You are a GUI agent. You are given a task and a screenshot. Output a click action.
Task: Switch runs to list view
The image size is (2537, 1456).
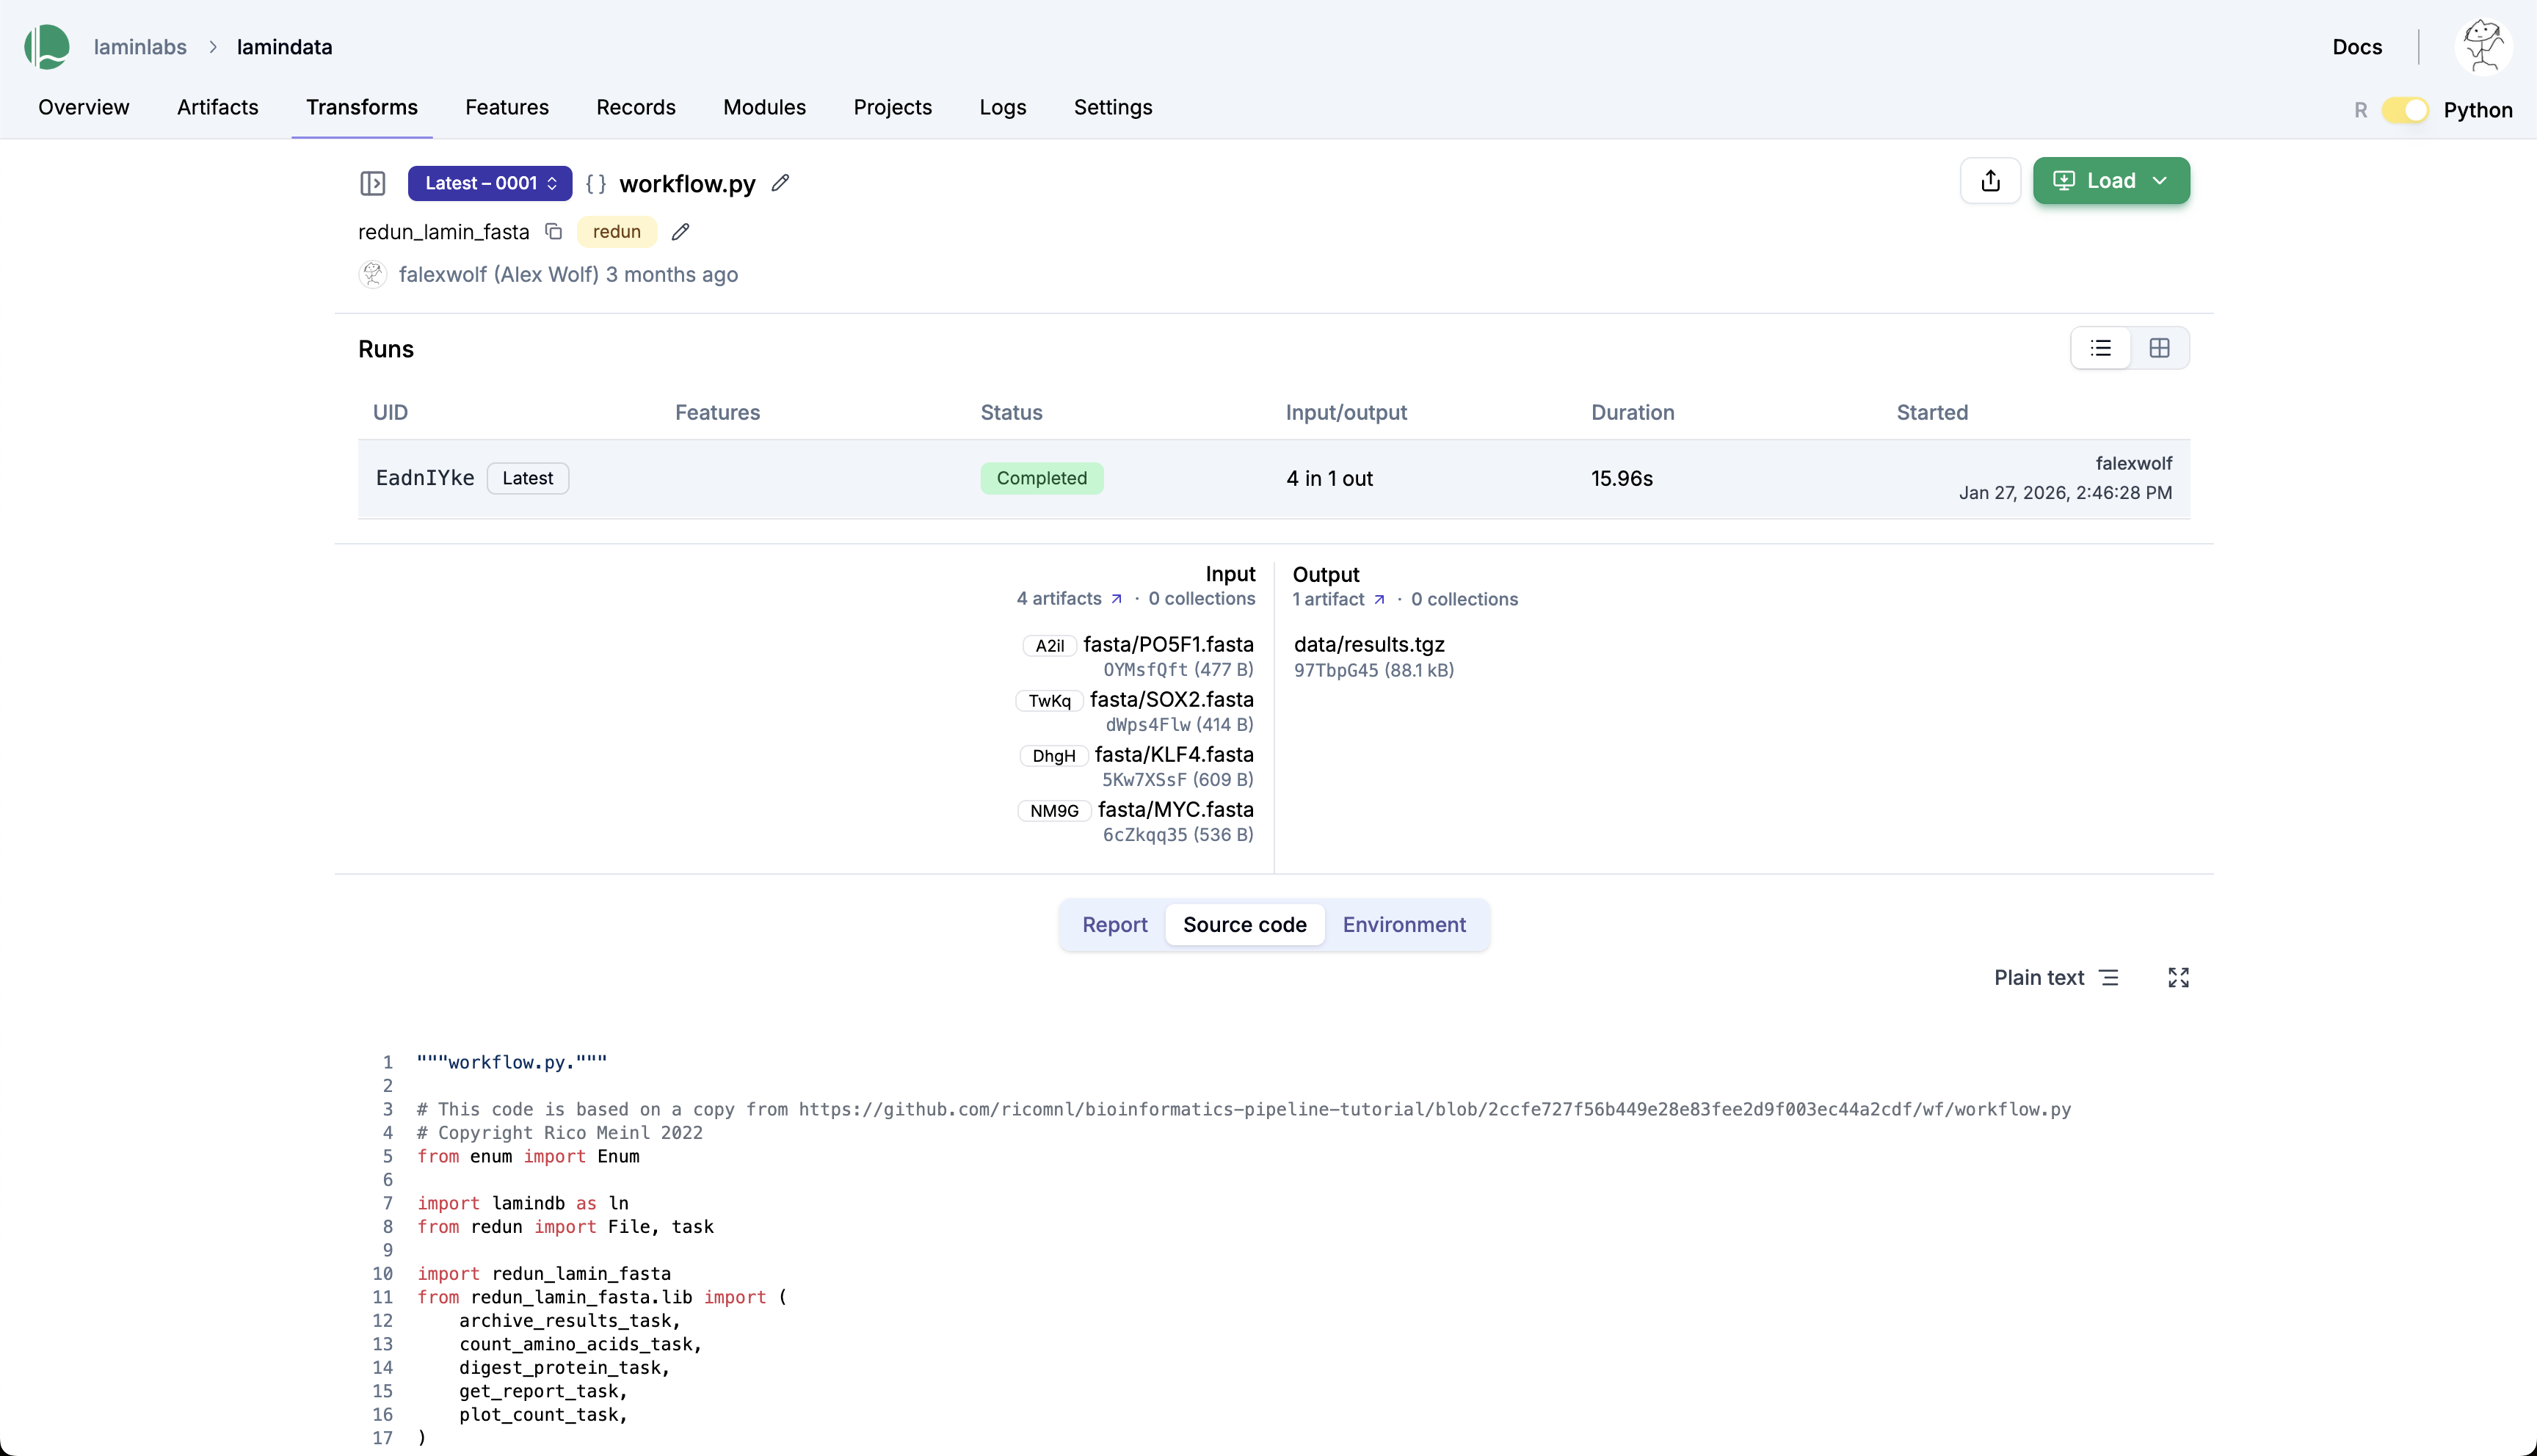[x=2100, y=348]
